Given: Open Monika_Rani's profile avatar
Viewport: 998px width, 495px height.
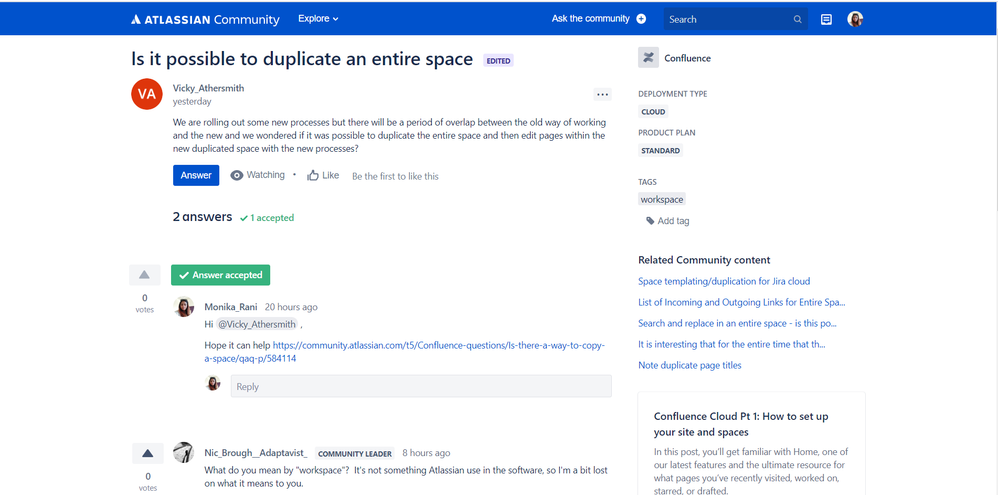Looking at the screenshot, I should click(x=184, y=307).
